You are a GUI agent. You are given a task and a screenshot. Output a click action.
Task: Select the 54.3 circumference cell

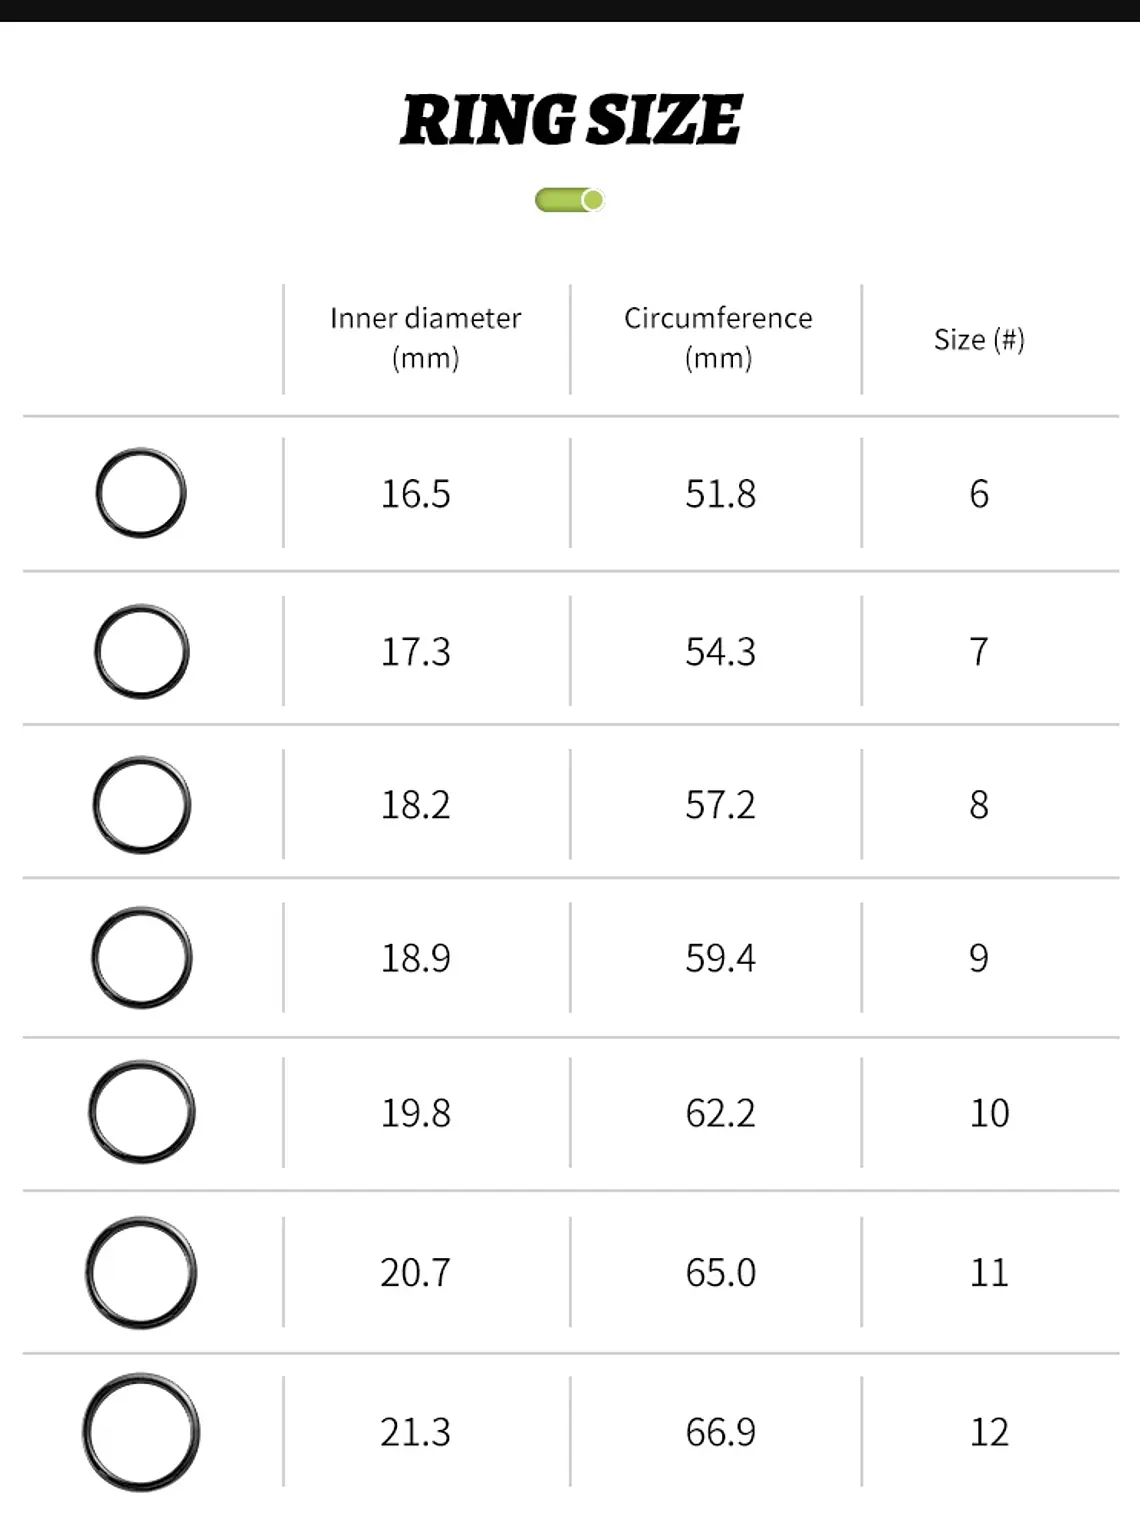[x=720, y=652]
